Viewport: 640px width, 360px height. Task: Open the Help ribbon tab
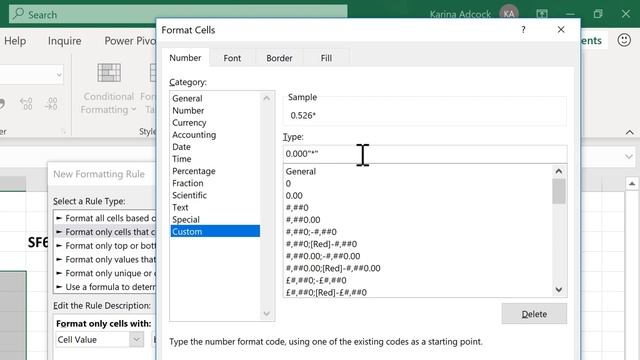tap(15, 41)
